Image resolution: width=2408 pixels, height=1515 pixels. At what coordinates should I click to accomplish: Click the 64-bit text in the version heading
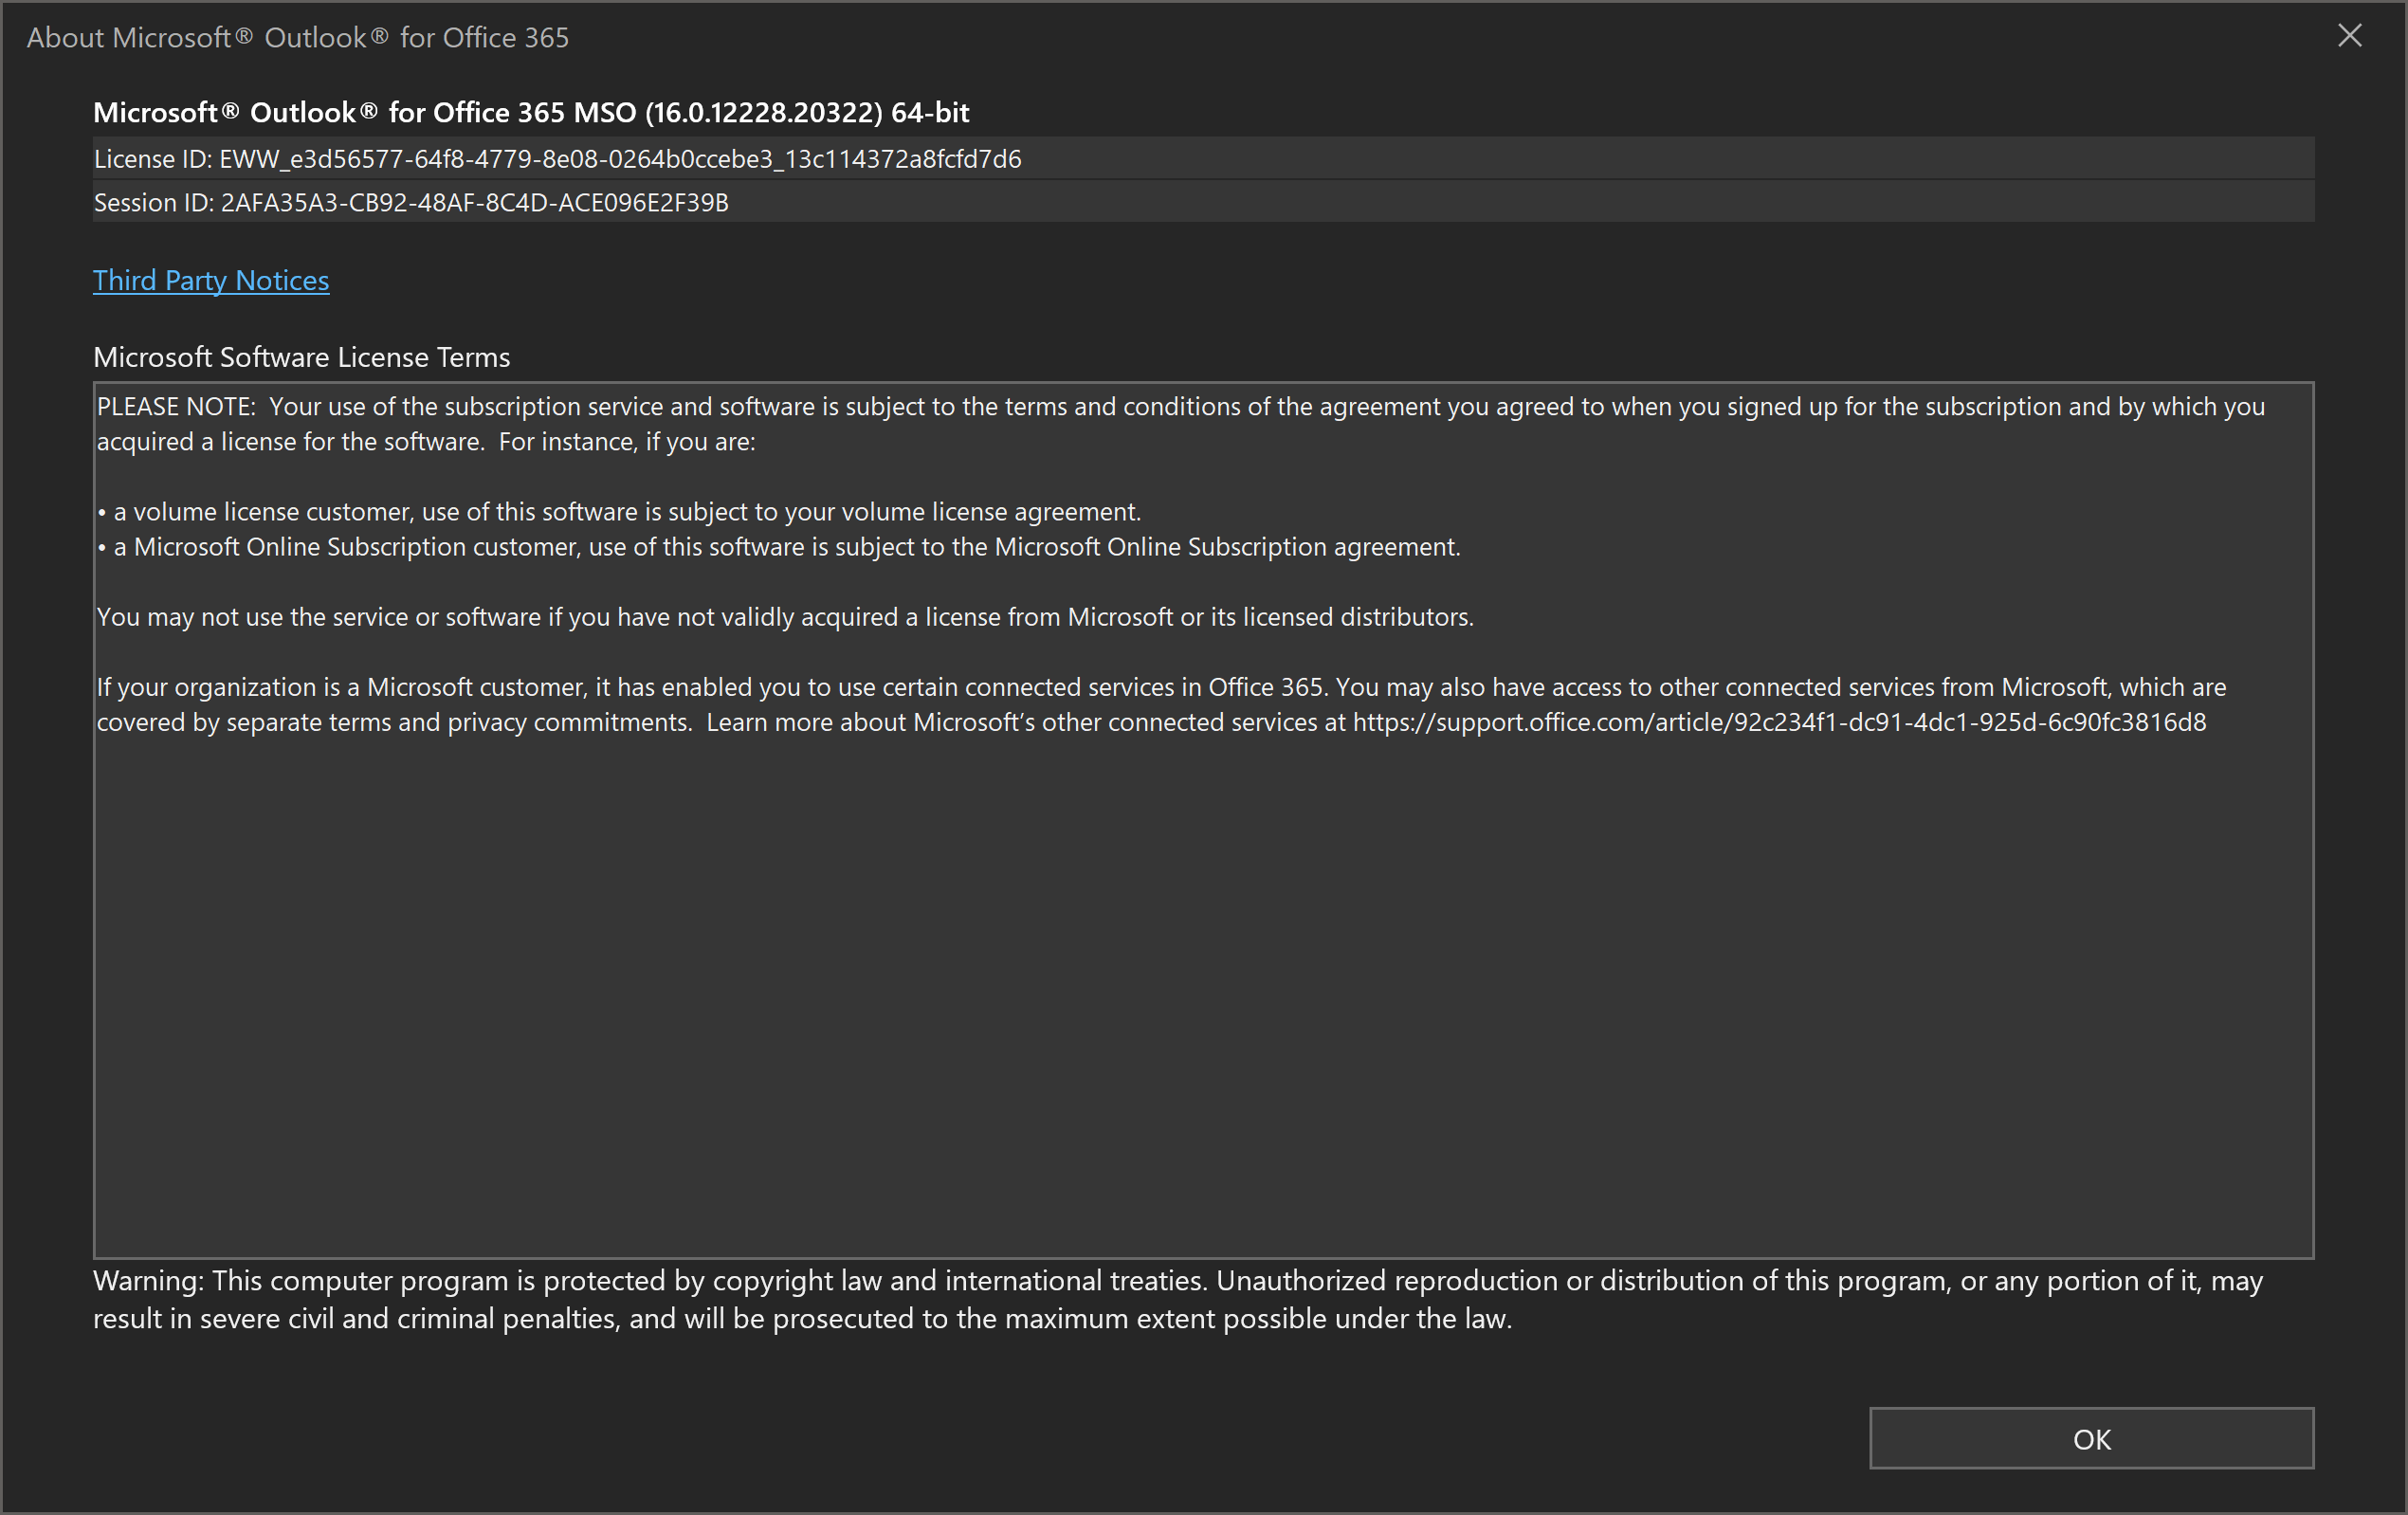pos(930,112)
